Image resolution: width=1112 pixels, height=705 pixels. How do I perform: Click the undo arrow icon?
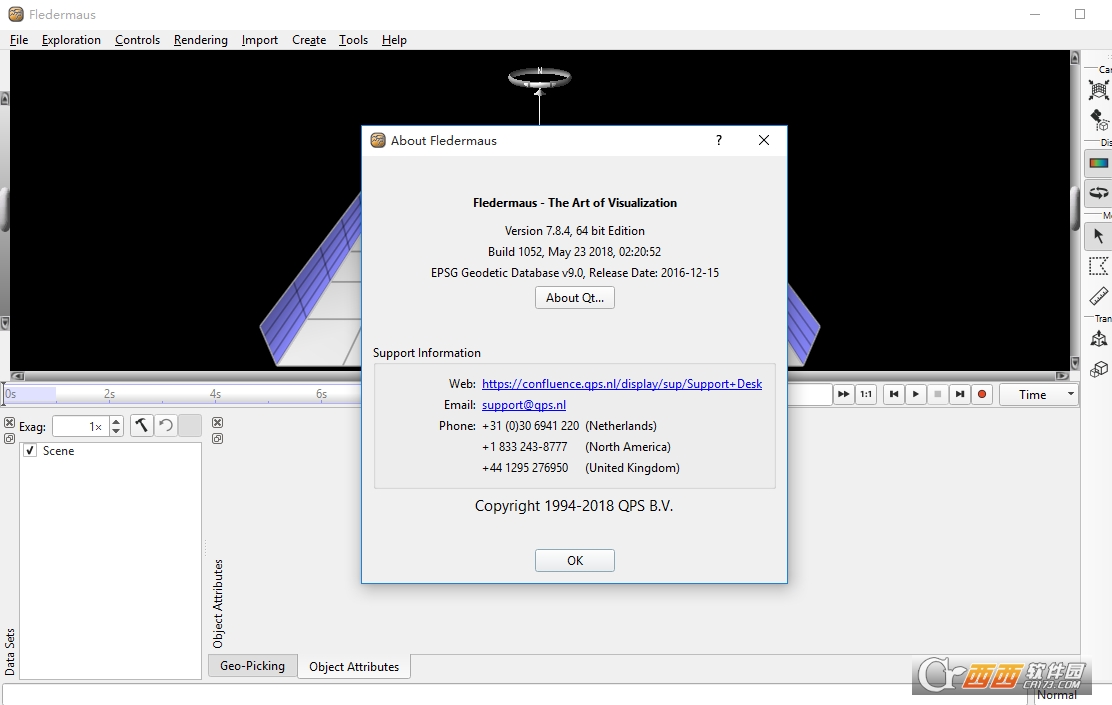click(x=166, y=426)
